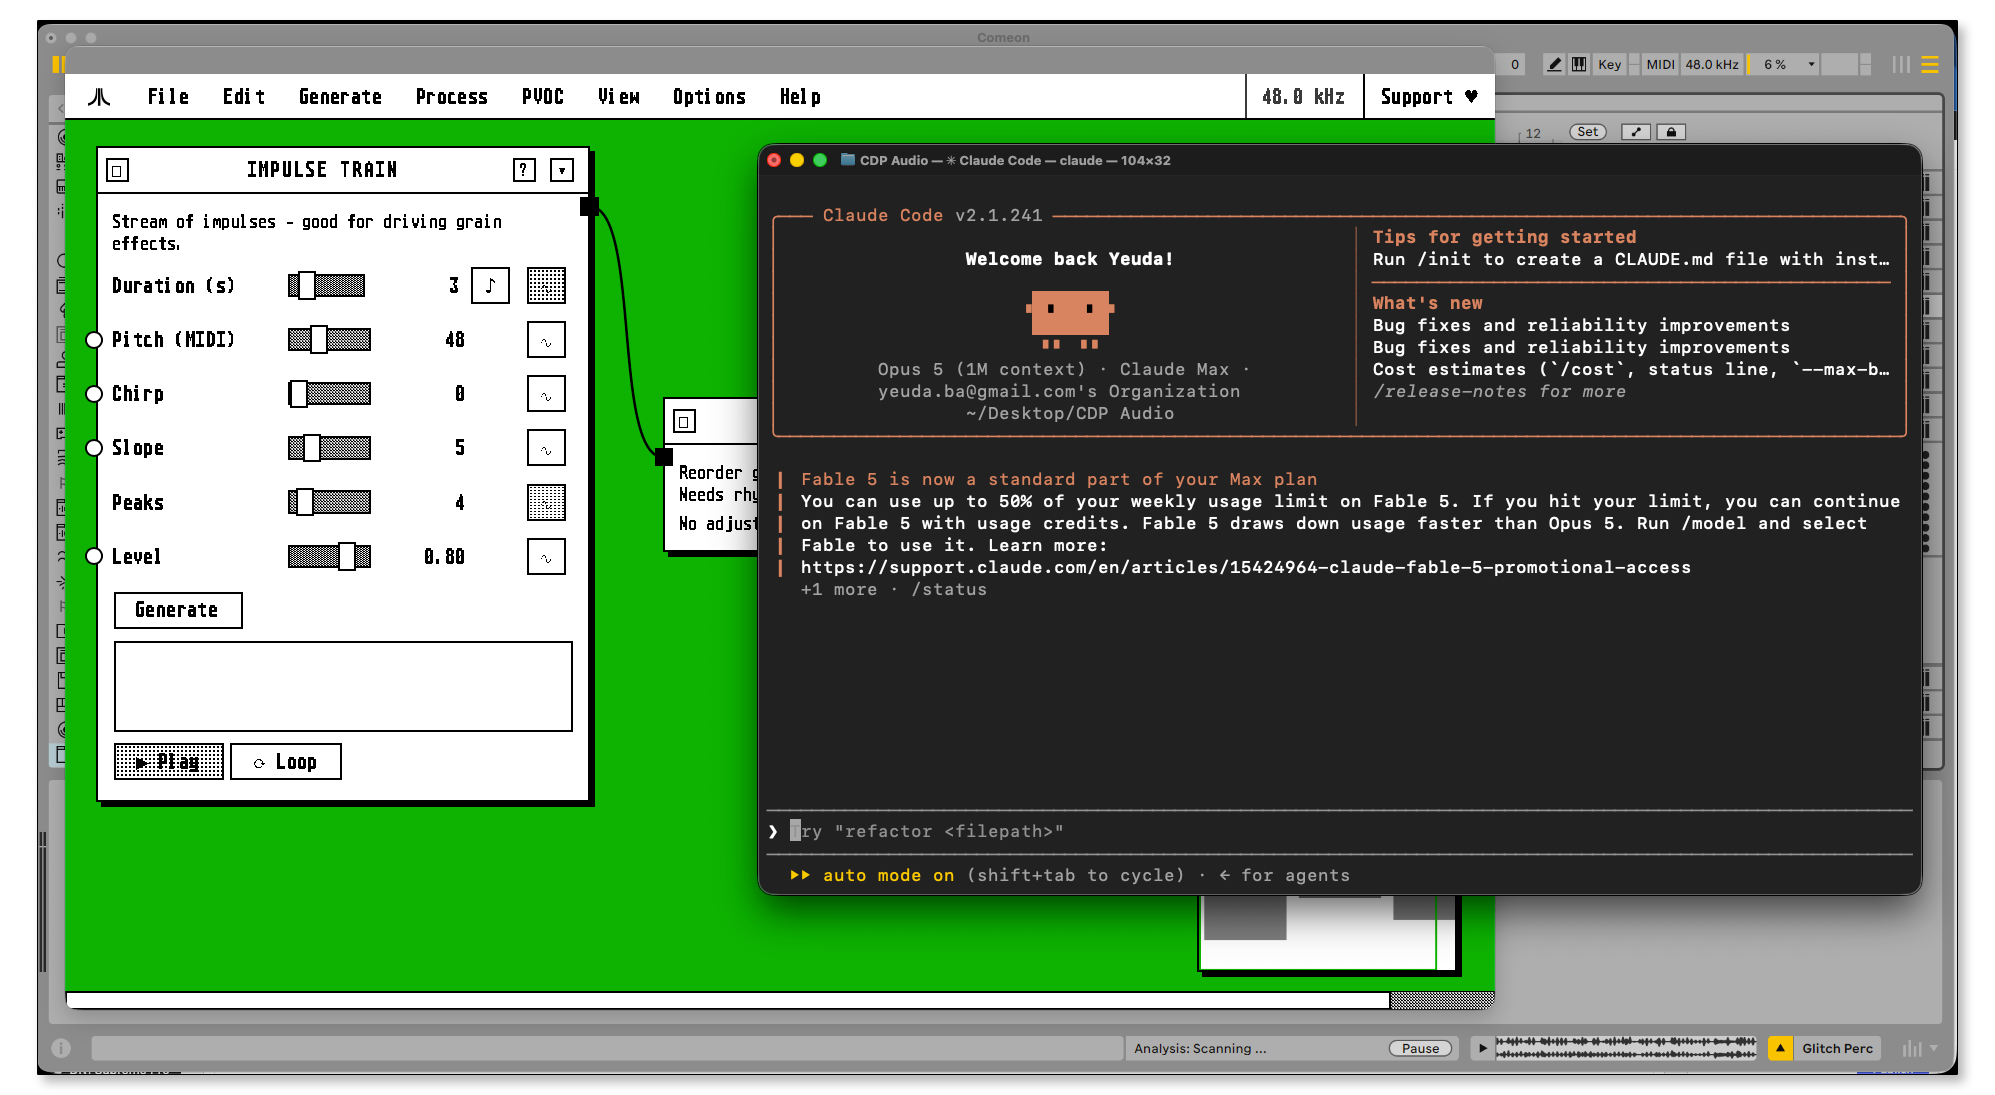Open the Generate menu
1995x1095 pixels.
coord(340,97)
